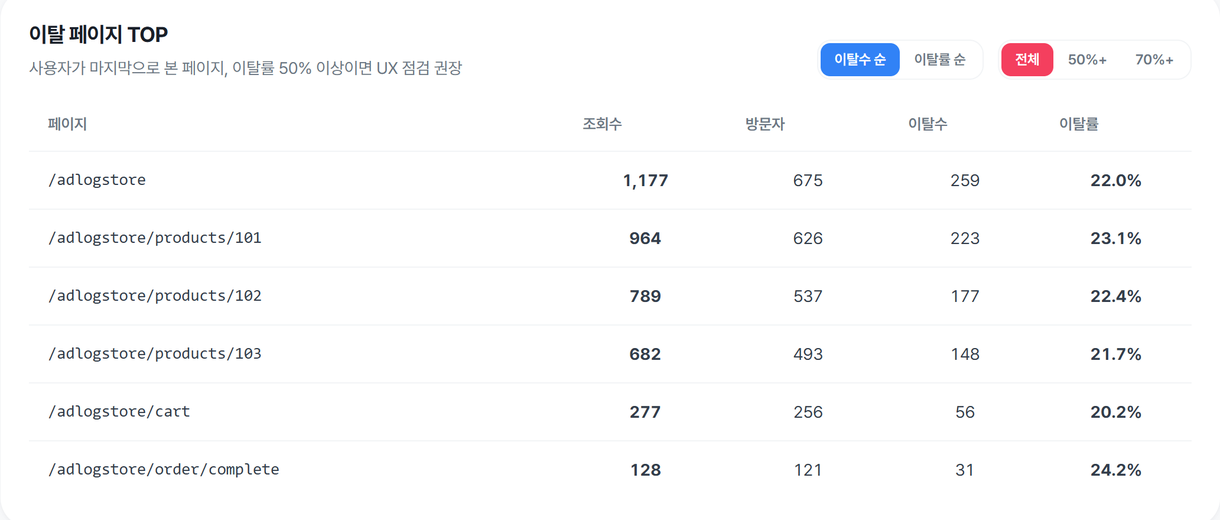Click the 조회수 column header

click(x=603, y=125)
